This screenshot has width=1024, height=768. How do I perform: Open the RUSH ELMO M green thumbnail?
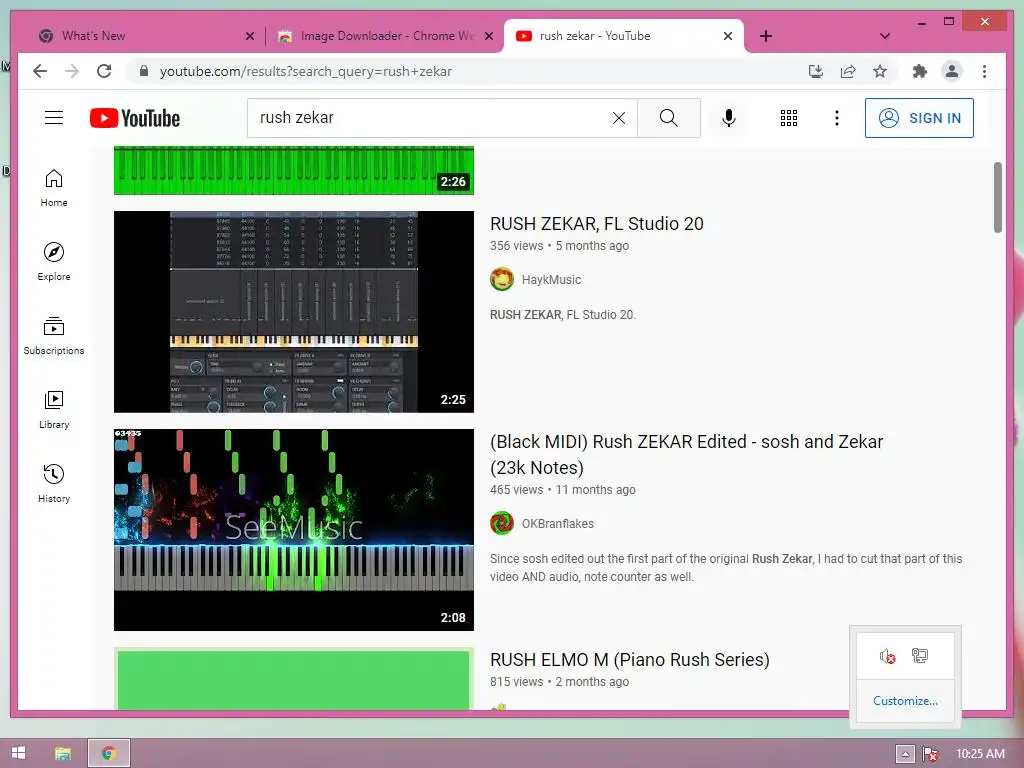[x=294, y=679]
